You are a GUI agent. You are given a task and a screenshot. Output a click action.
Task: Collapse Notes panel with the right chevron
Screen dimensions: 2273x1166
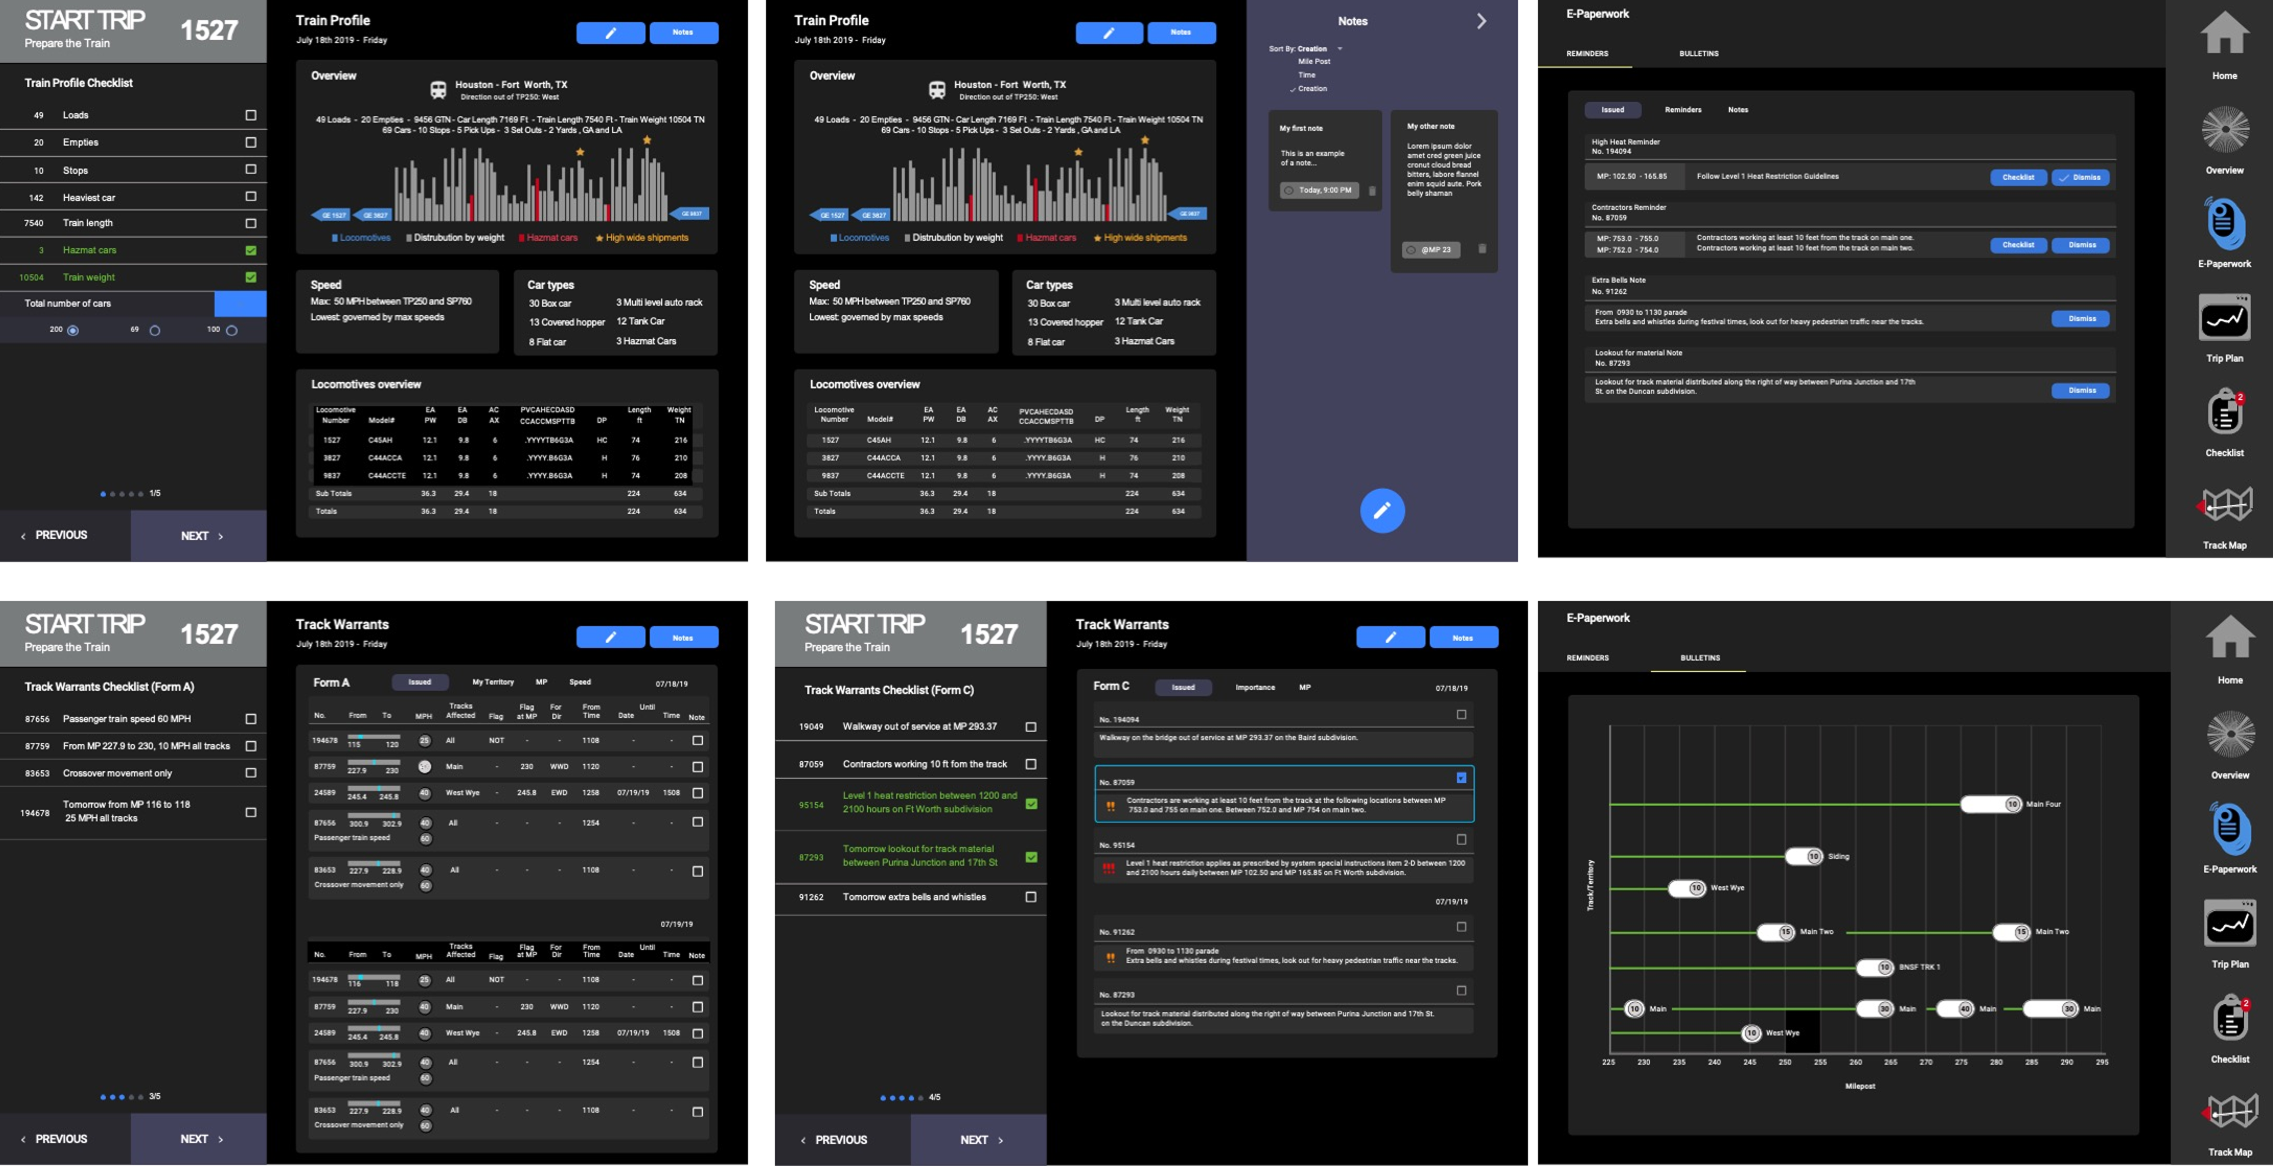coord(1481,21)
